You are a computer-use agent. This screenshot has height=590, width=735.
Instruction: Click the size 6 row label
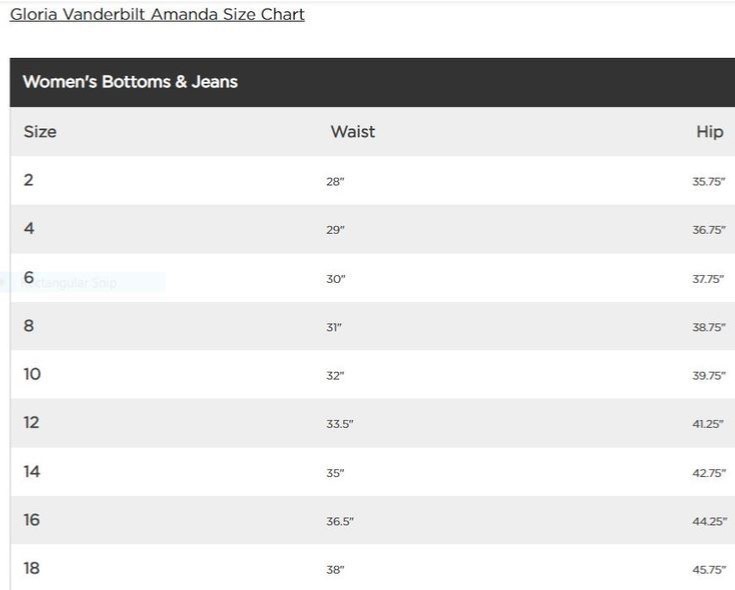29,277
